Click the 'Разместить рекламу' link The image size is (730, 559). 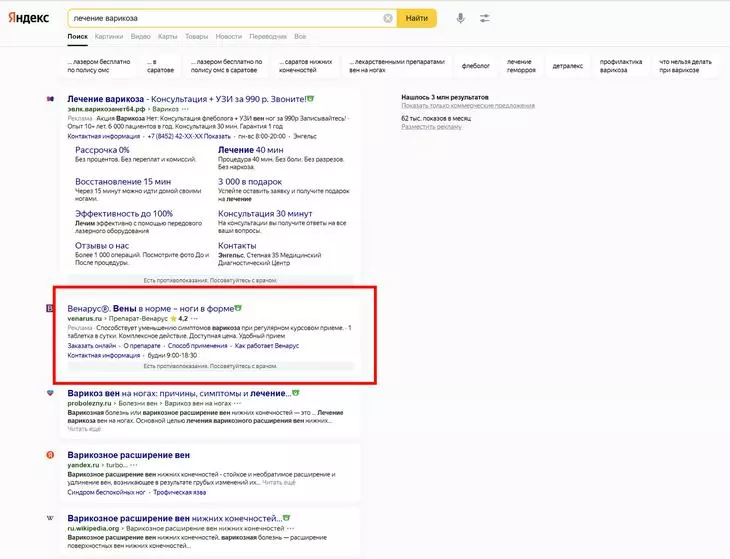[432, 127]
